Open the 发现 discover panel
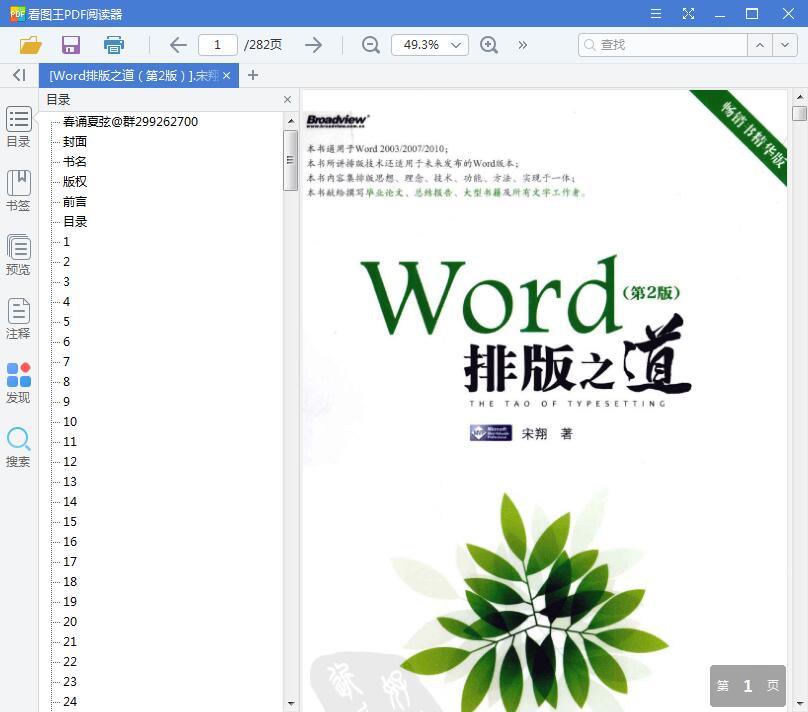Viewport: 808px width, 712px height. click(19, 383)
